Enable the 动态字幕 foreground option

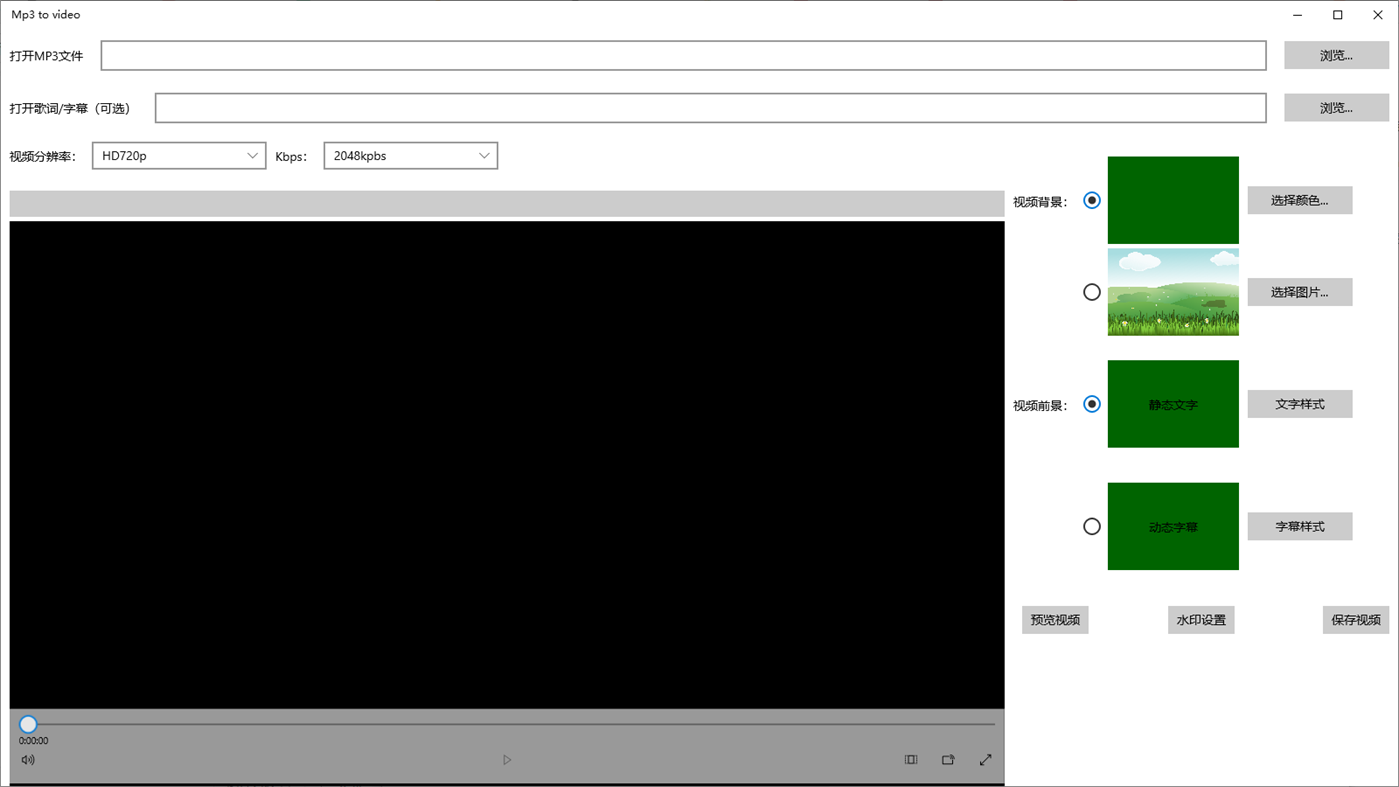pyautogui.click(x=1091, y=525)
